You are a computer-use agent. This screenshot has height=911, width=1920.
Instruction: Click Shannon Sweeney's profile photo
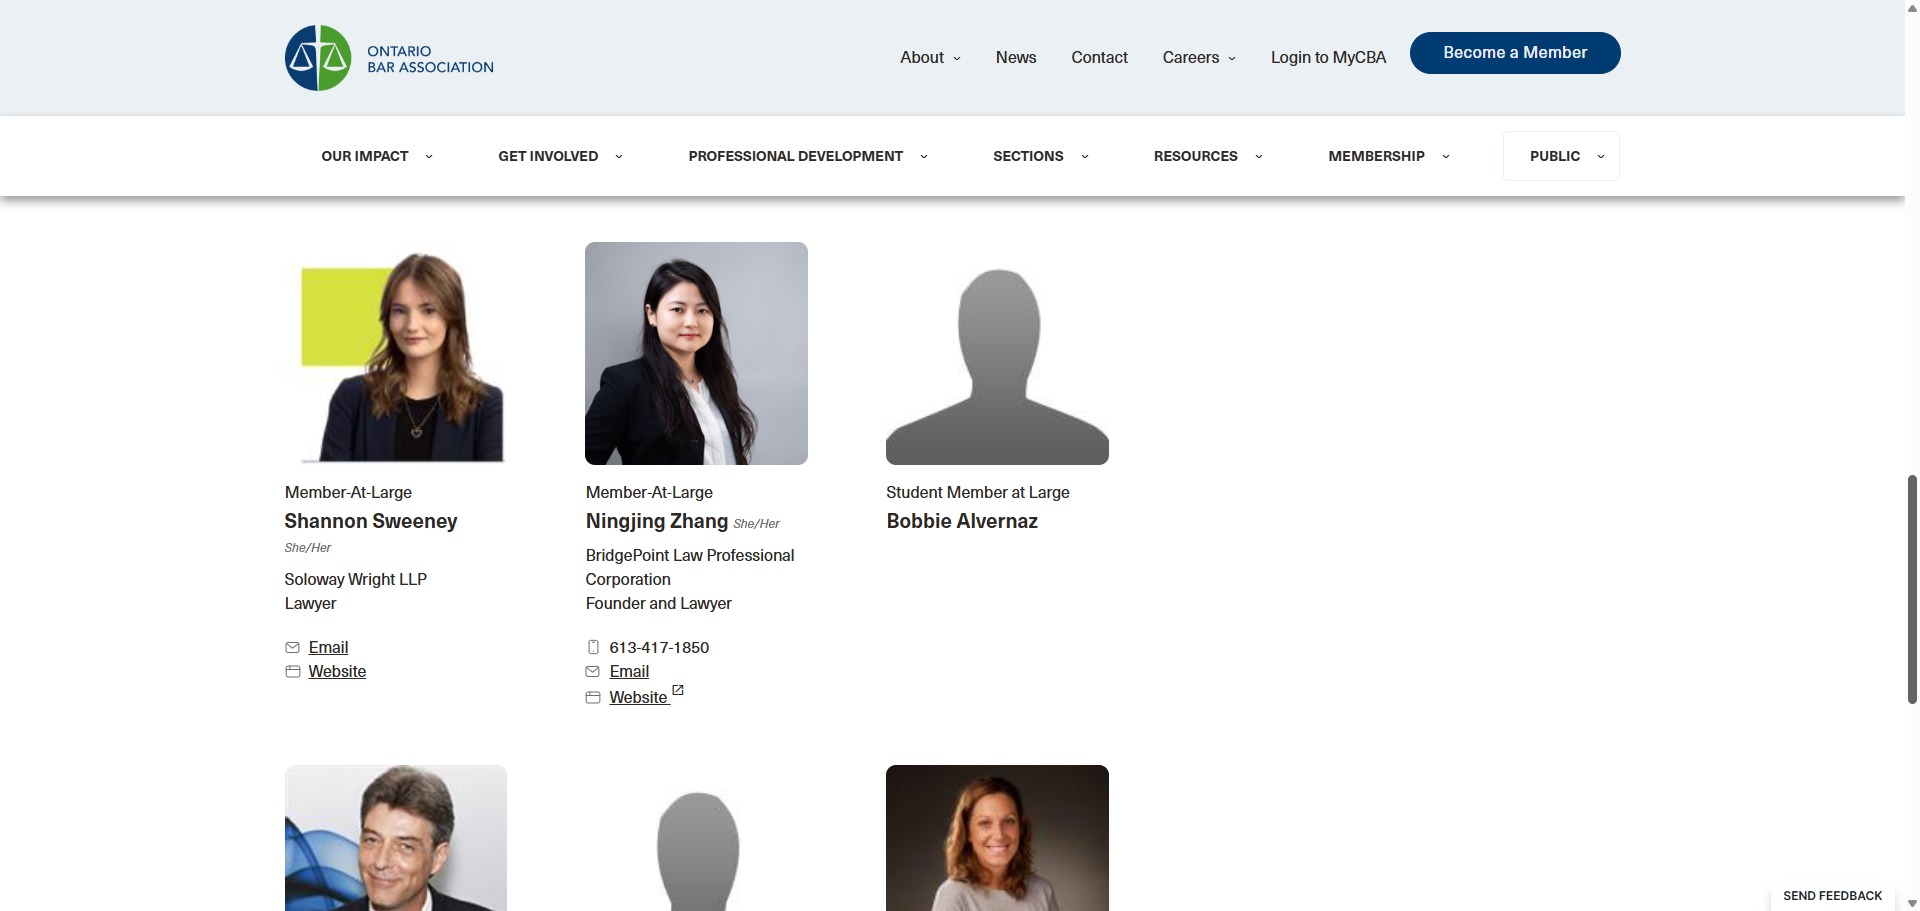(x=396, y=353)
